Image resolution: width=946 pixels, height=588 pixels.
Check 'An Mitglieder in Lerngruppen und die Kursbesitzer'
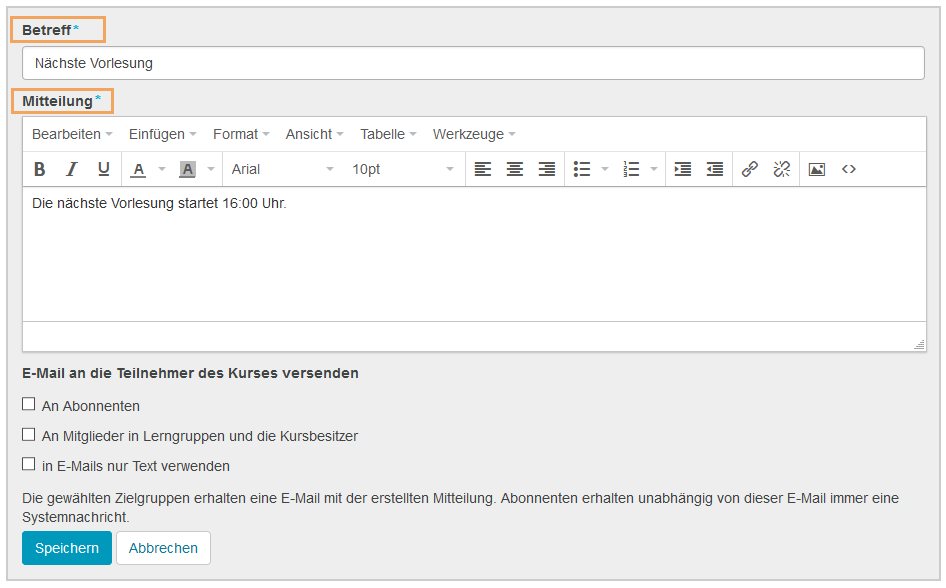[29, 435]
